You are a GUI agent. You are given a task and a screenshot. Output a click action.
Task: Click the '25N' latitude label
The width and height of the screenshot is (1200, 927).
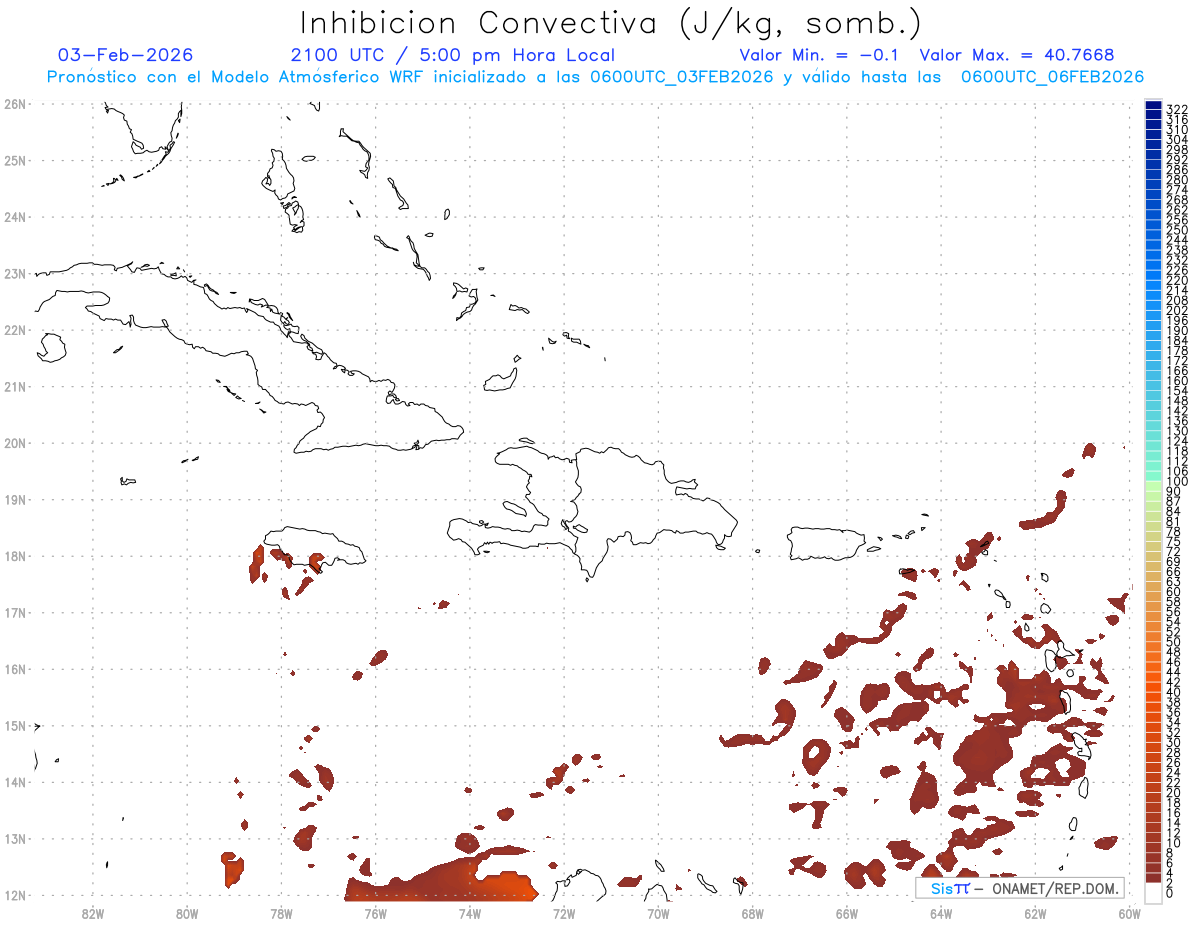coord(14,160)
